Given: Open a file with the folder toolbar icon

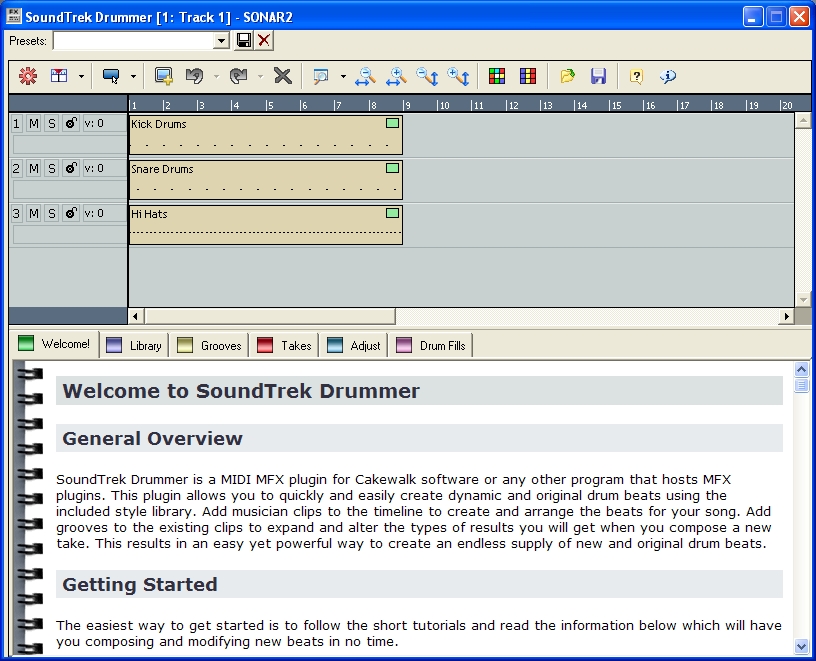Looking at the screenshot, I should click(x=567, y=76).
